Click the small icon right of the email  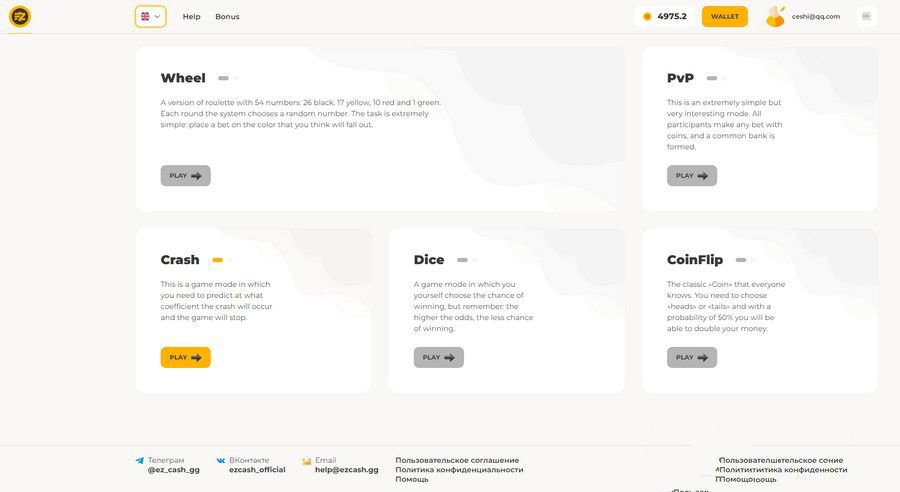click(866, 16)
